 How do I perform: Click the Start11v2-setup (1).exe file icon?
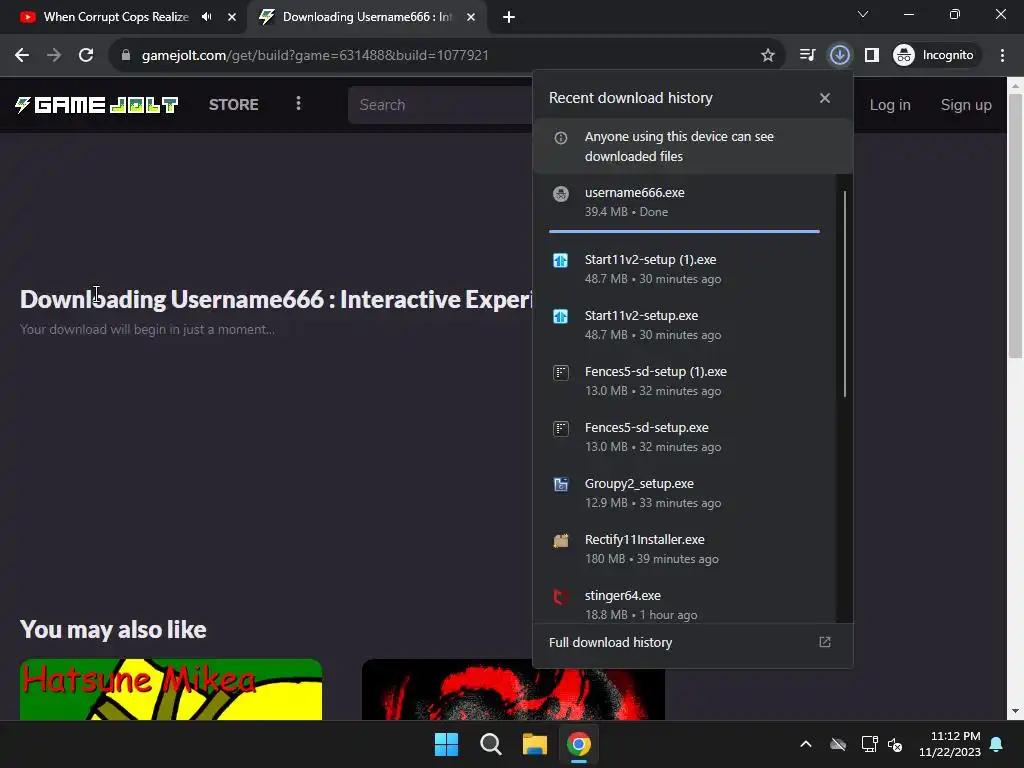pos(561,261)
